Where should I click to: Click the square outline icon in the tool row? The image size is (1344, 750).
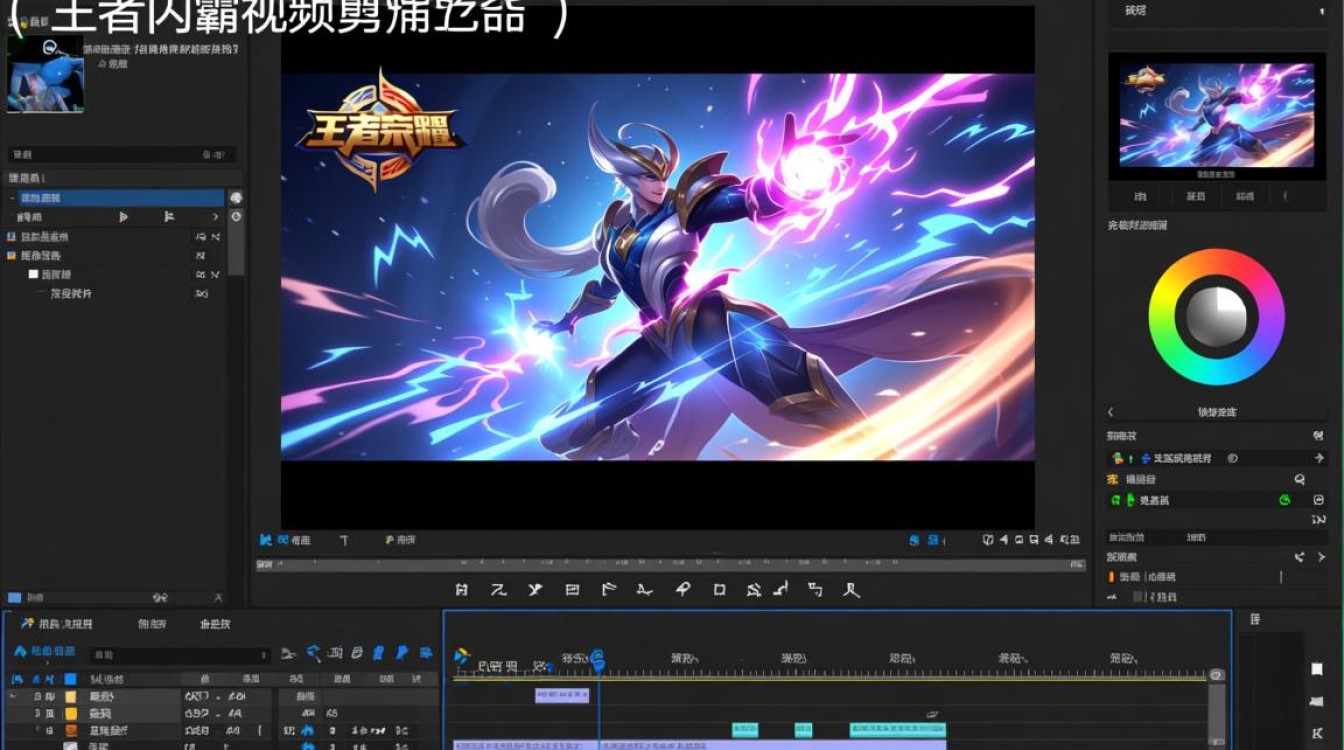point(719,590)
